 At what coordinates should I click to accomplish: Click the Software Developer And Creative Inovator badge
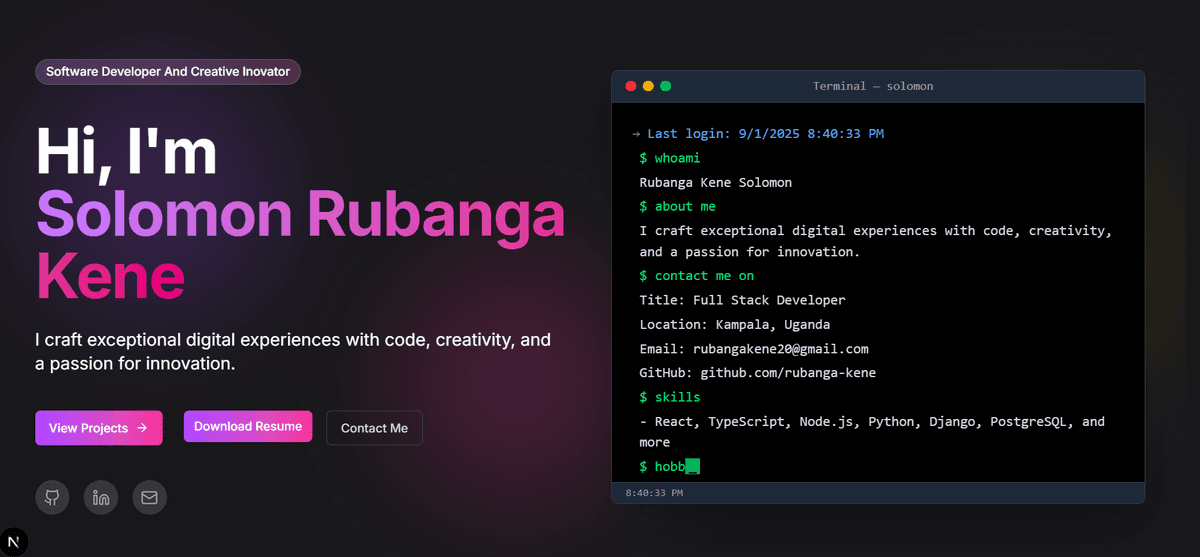point(168,72)
